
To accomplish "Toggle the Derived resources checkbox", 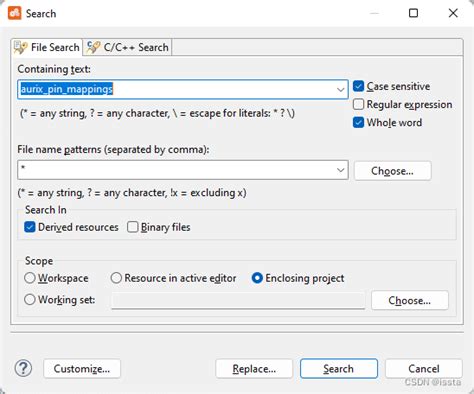I will (x=30, y=227).
